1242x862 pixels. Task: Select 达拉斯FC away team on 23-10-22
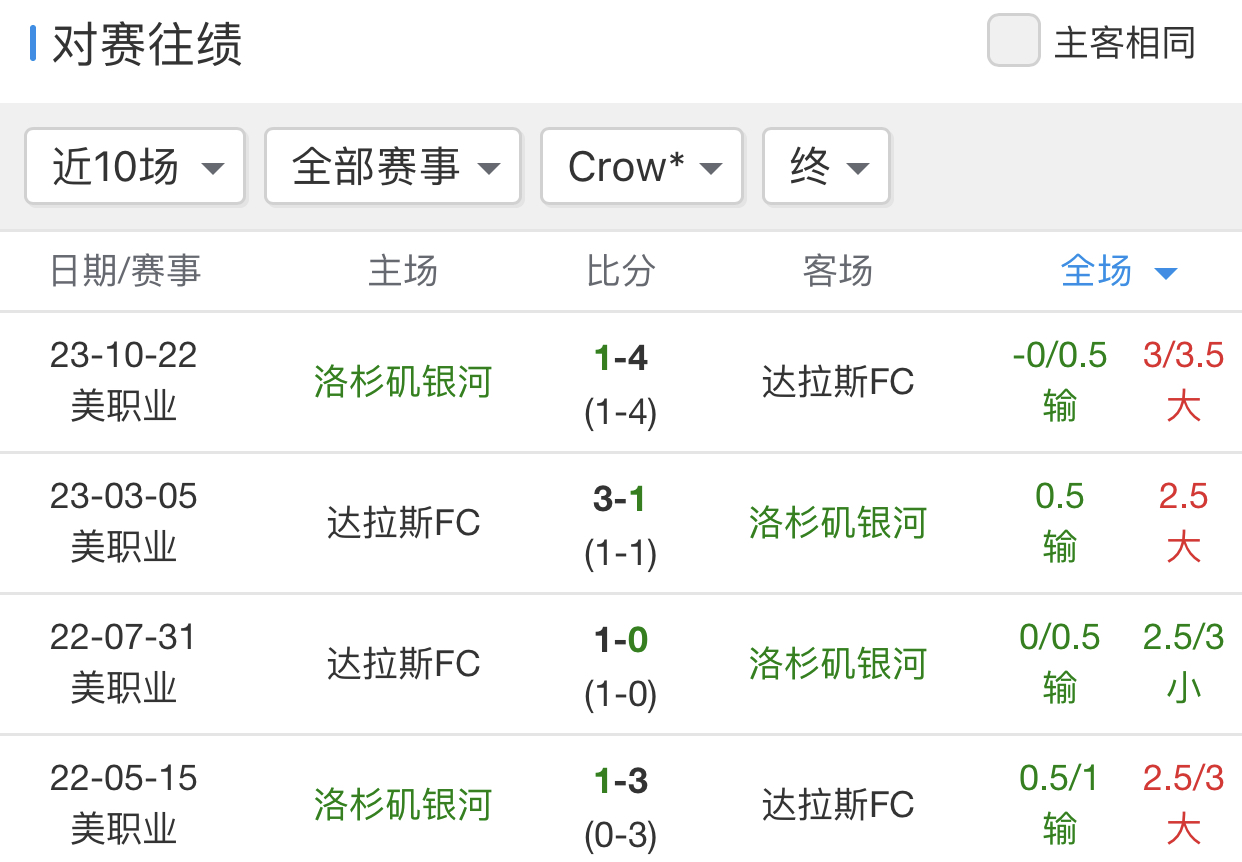pos(838,382)
